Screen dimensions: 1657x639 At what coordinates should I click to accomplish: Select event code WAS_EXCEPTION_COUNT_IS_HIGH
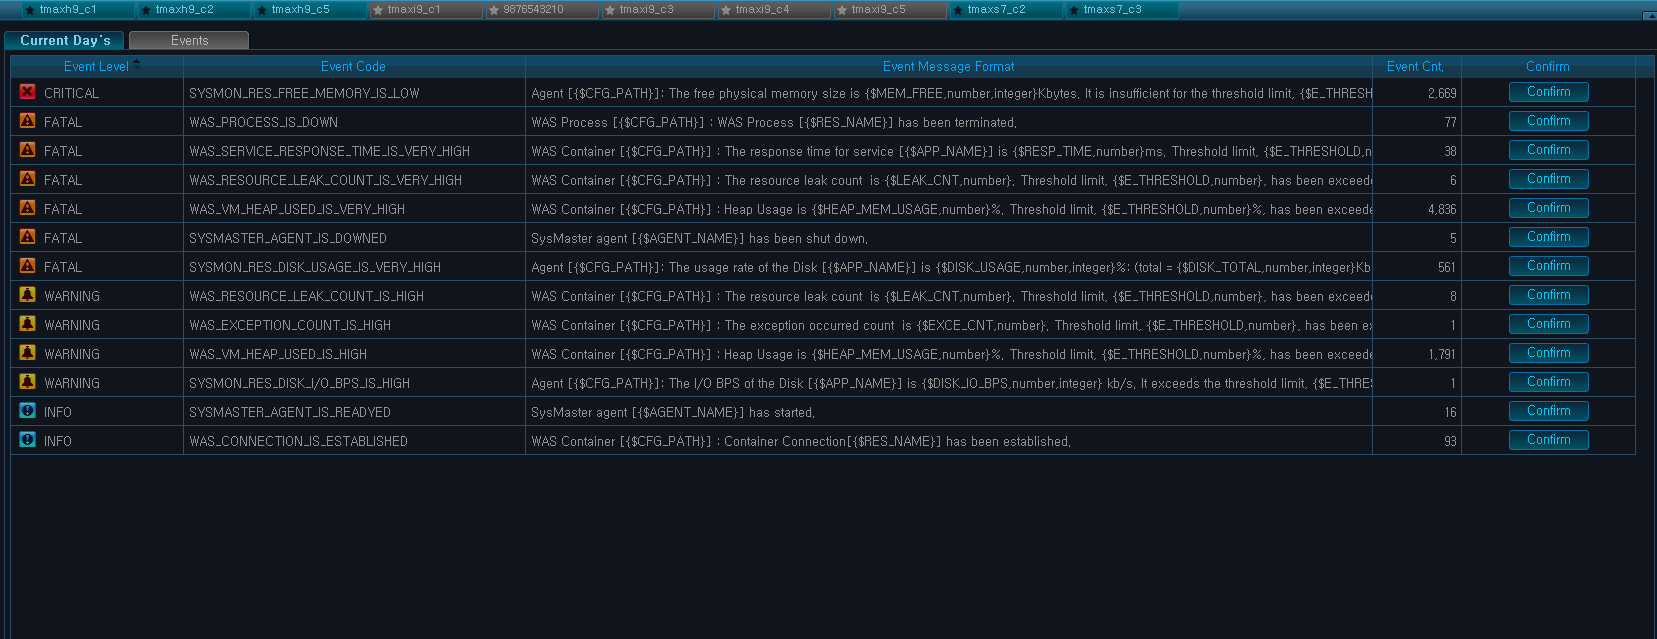click(290, 325)
